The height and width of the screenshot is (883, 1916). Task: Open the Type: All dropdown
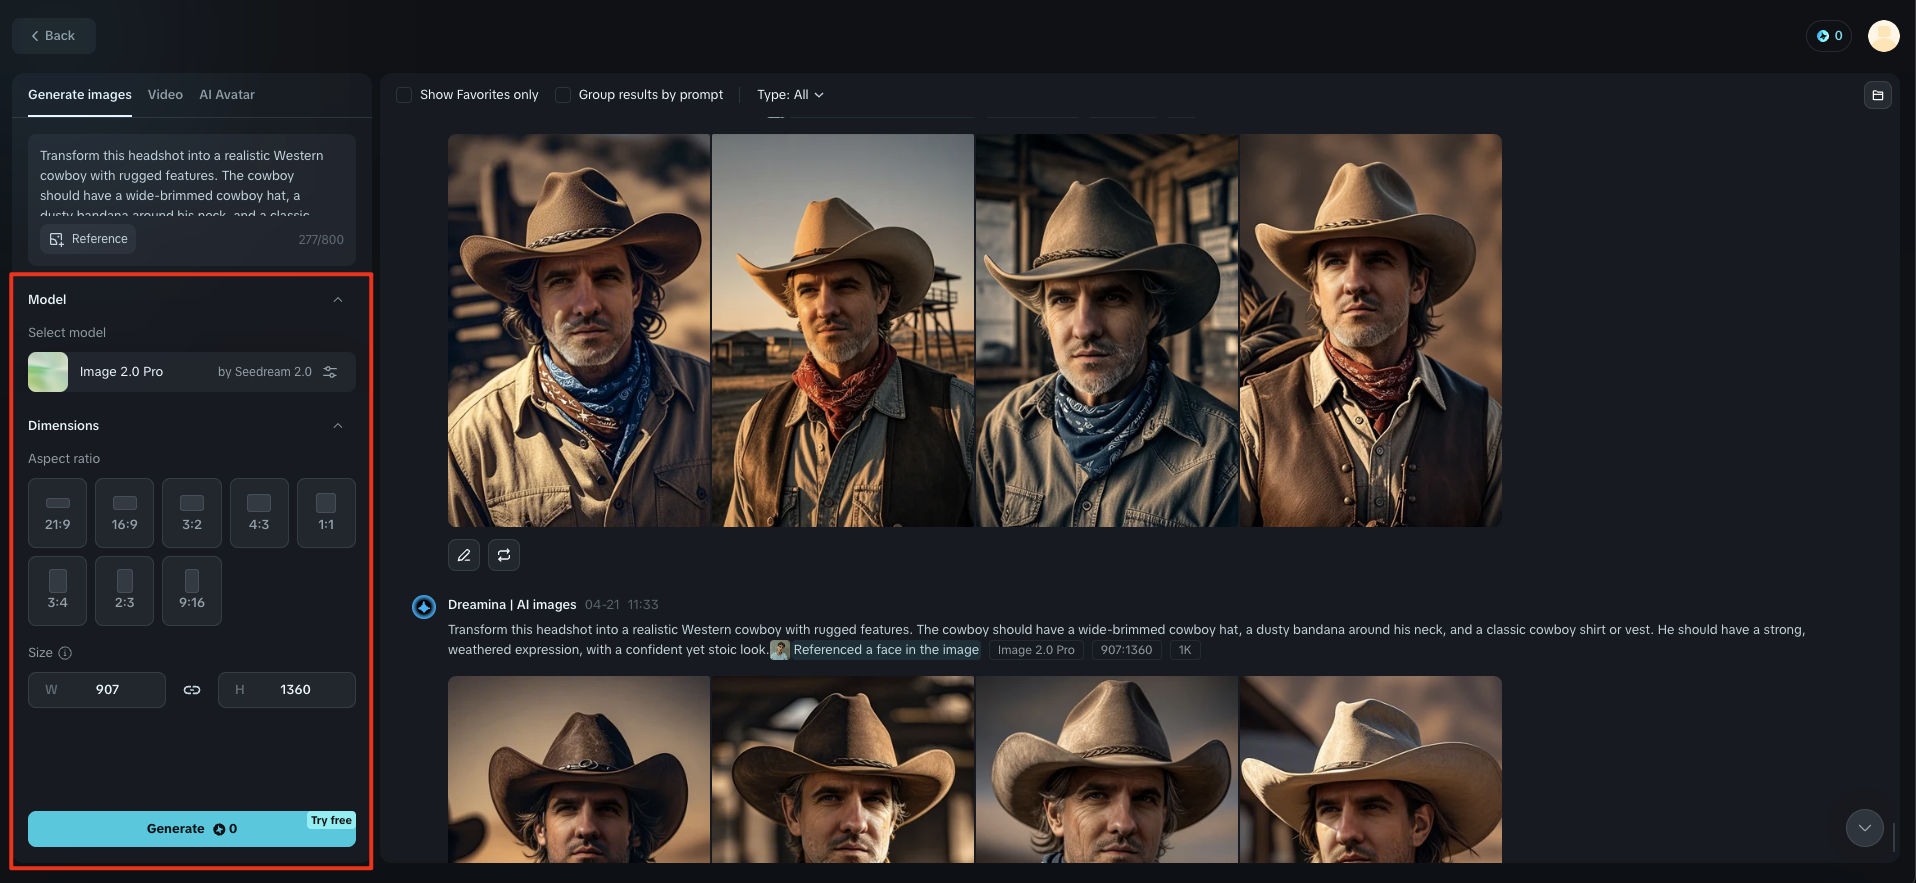[x=790, y=95]
